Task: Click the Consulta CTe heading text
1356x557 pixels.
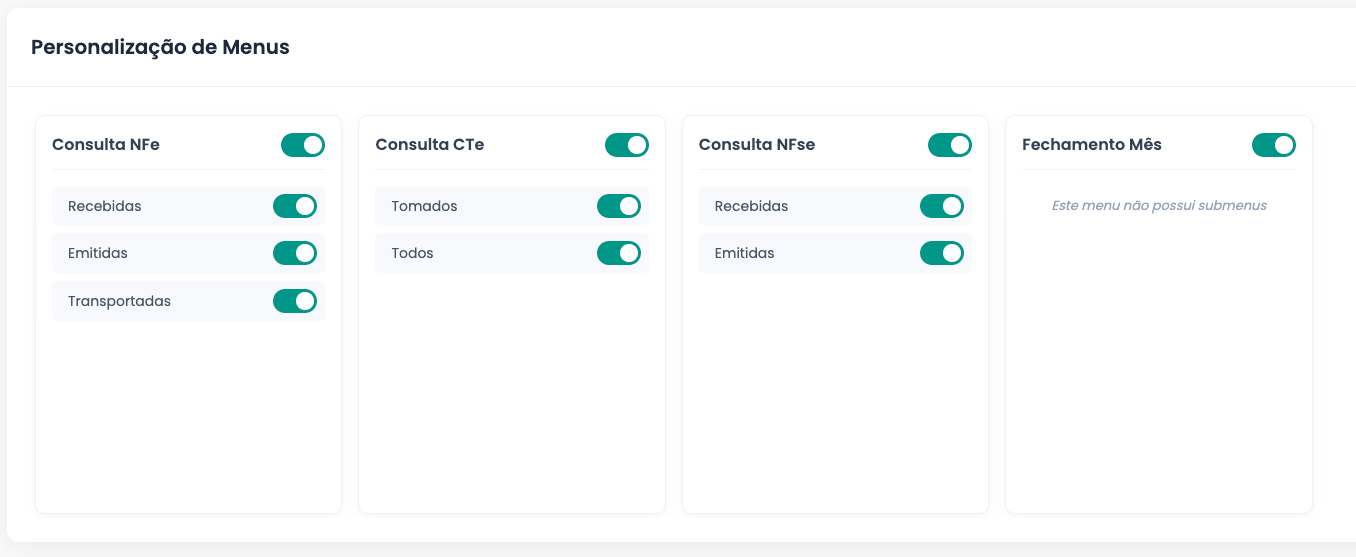Action: [x=430, y=145]
